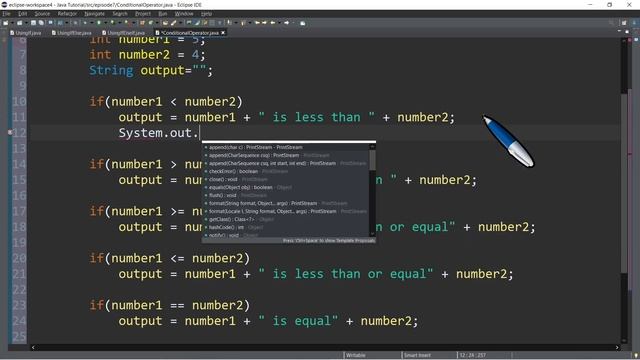Switch to the UsingIfElseIf.java tab

click(x=123, y=33)
